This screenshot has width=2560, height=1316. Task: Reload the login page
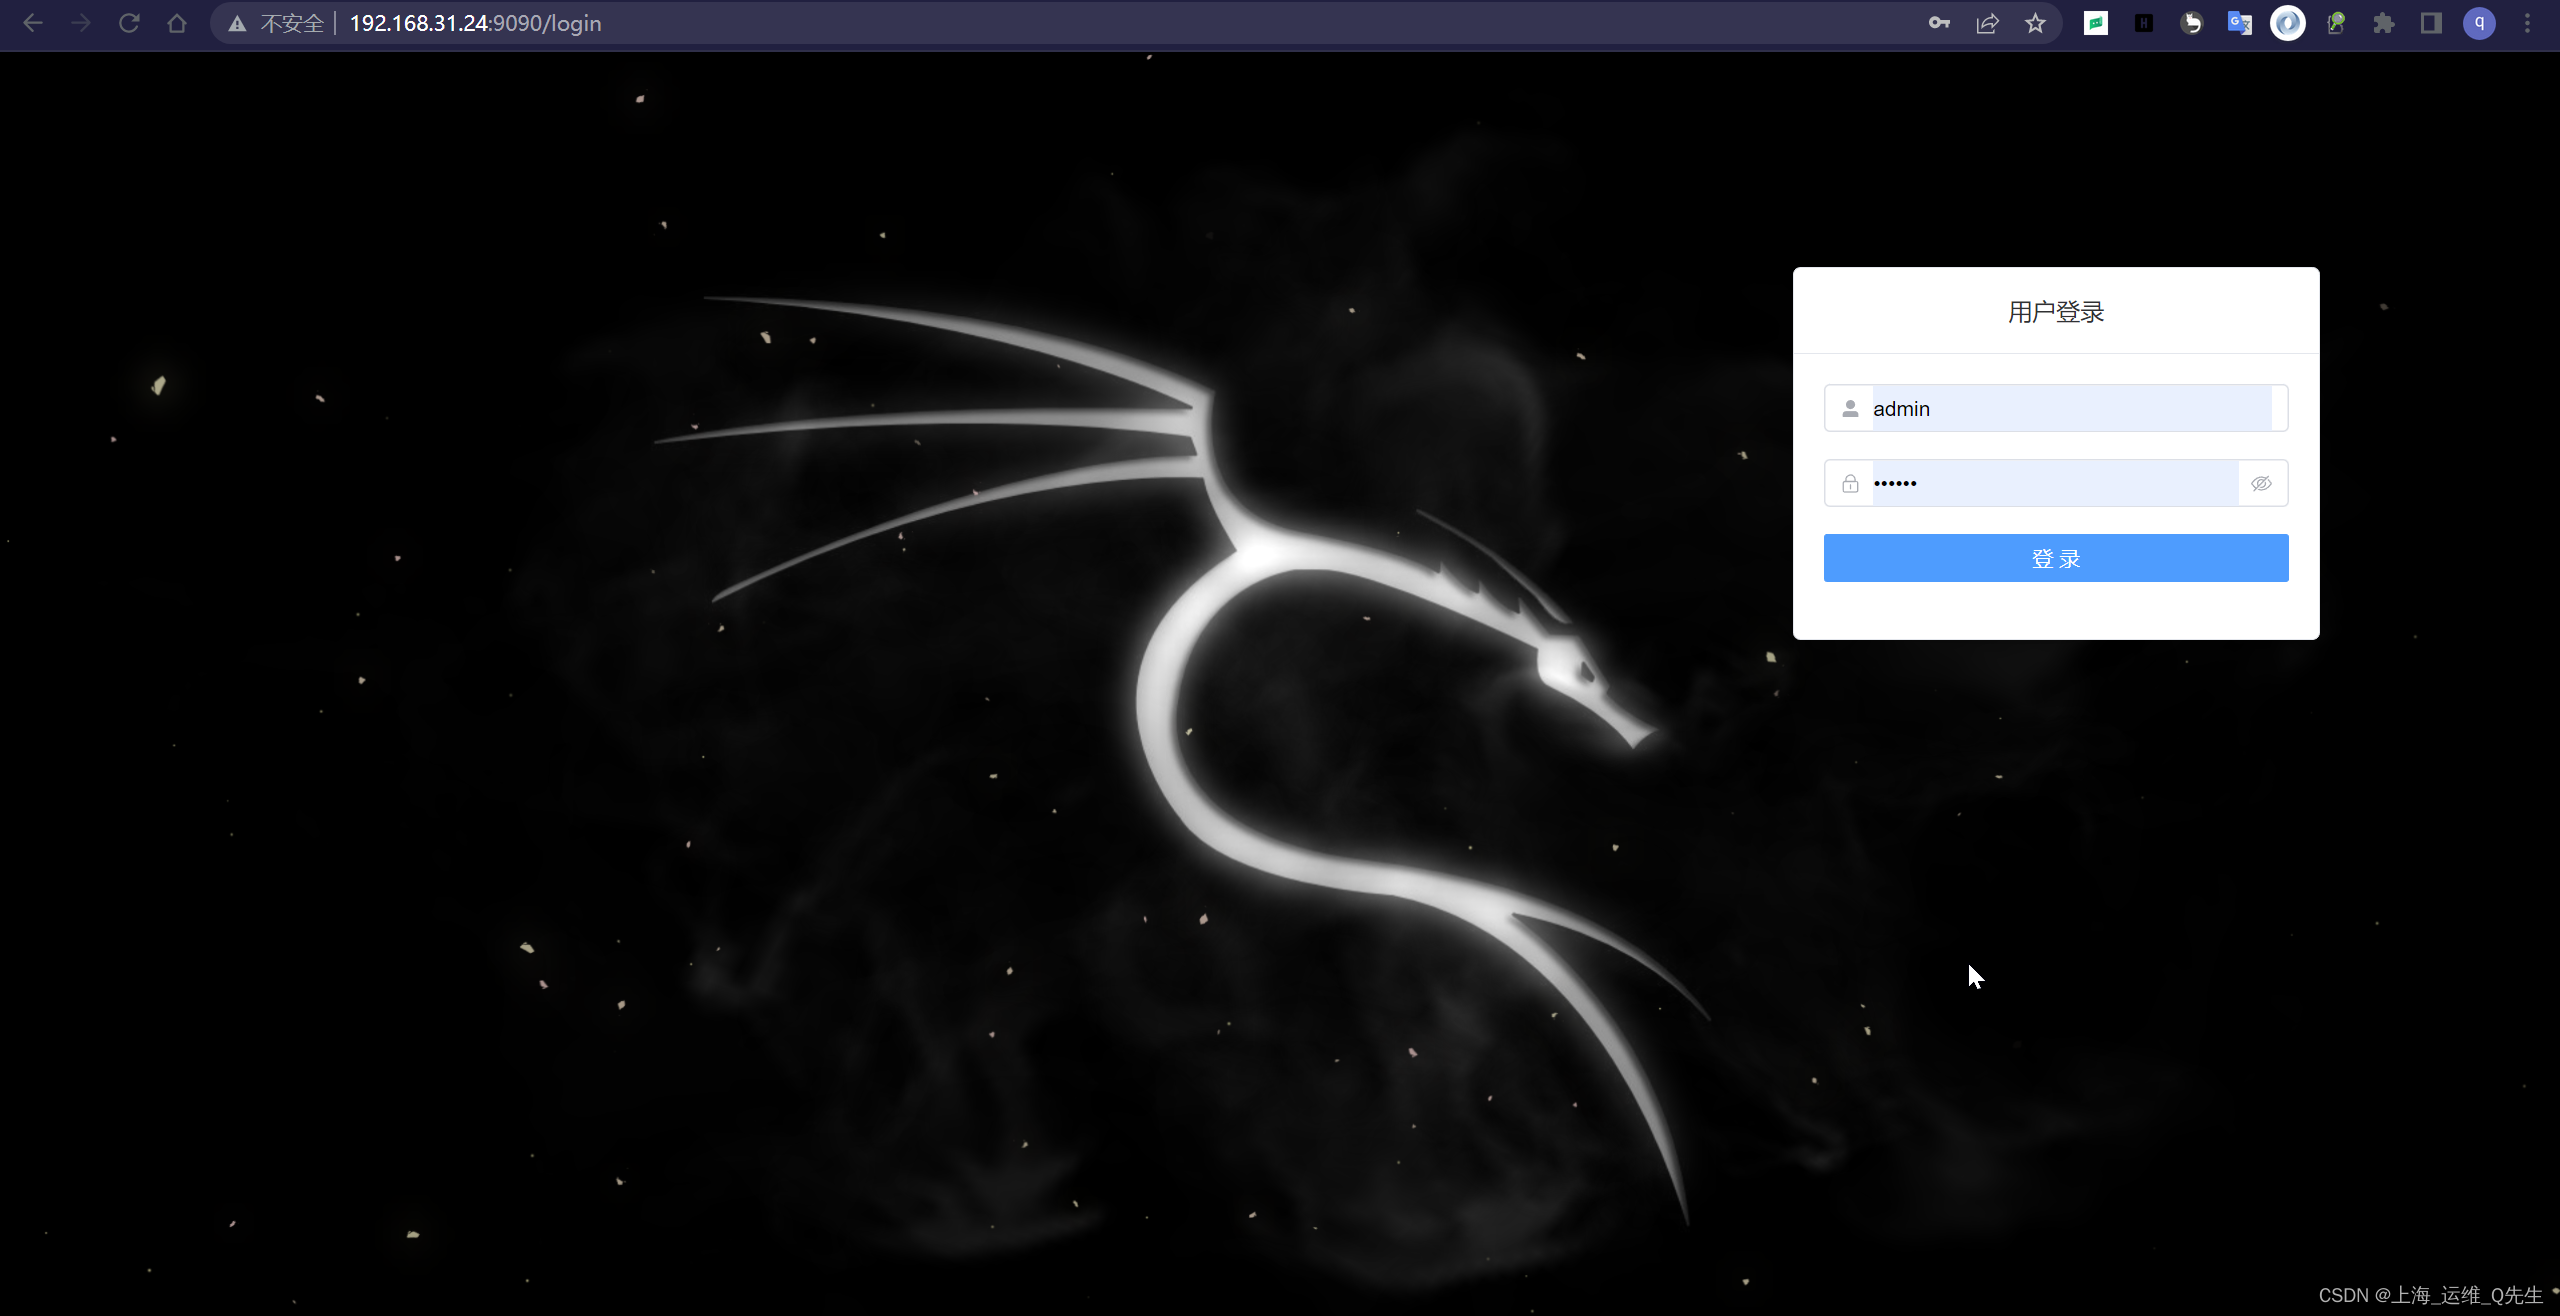(129, 23)
